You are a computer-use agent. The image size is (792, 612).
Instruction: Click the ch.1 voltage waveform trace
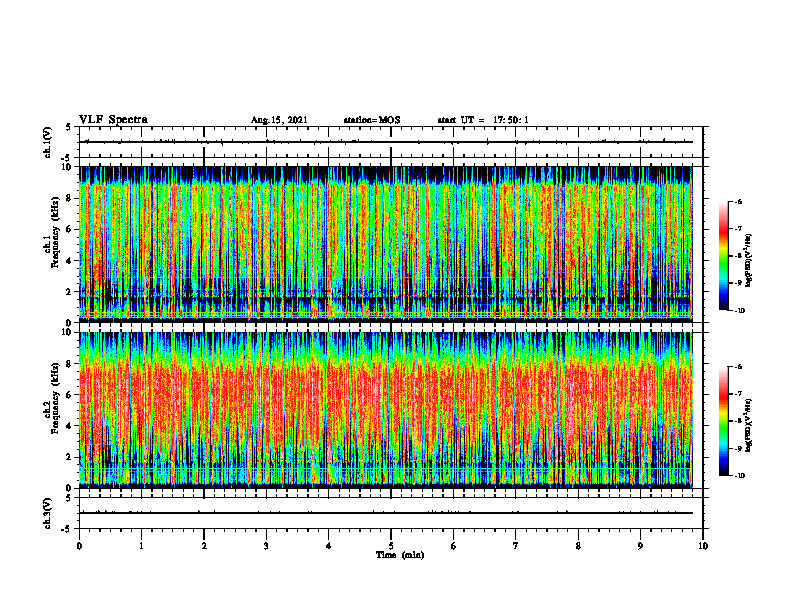[x=386, y=142]
